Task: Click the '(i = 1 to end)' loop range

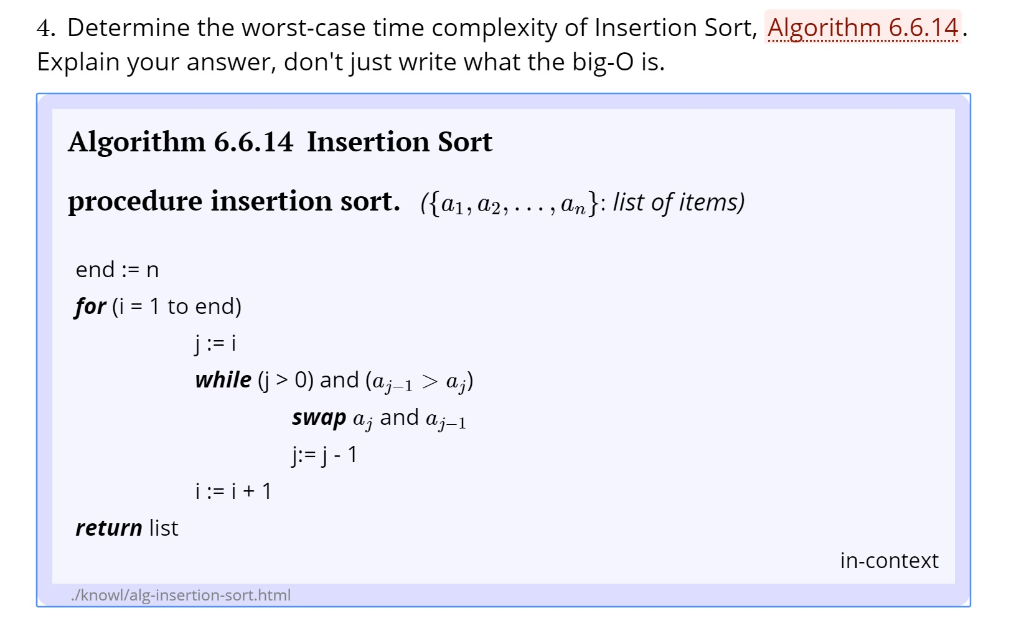Action: click(176, 306)
